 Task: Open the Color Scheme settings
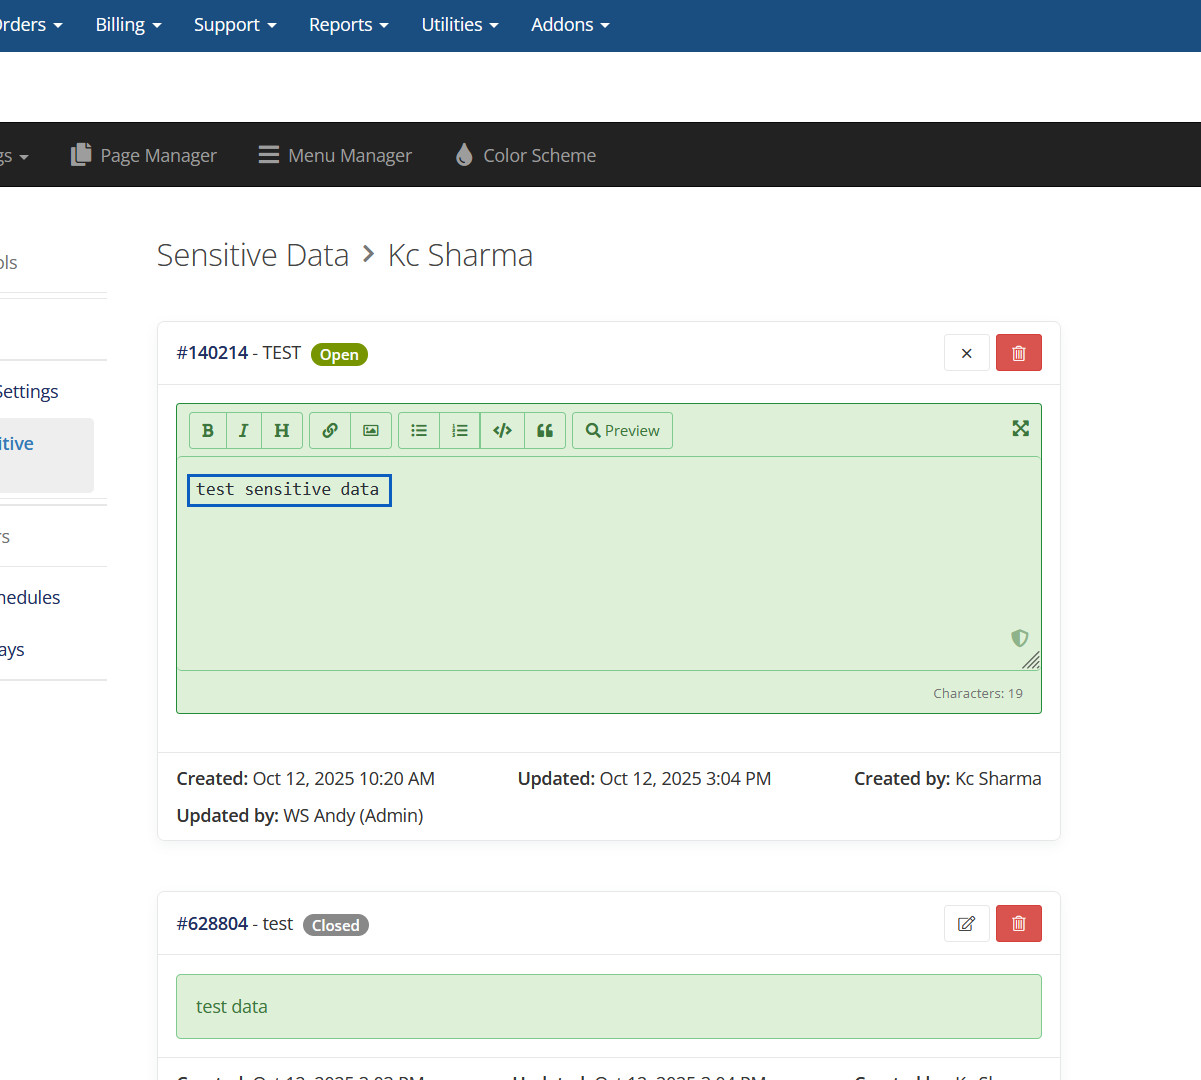525,155
